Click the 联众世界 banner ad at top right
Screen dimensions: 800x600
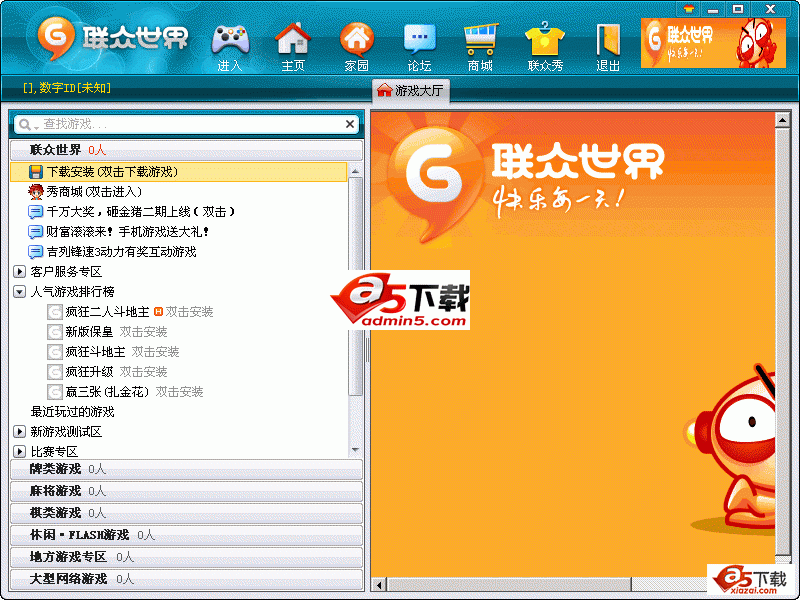[713, 43]
